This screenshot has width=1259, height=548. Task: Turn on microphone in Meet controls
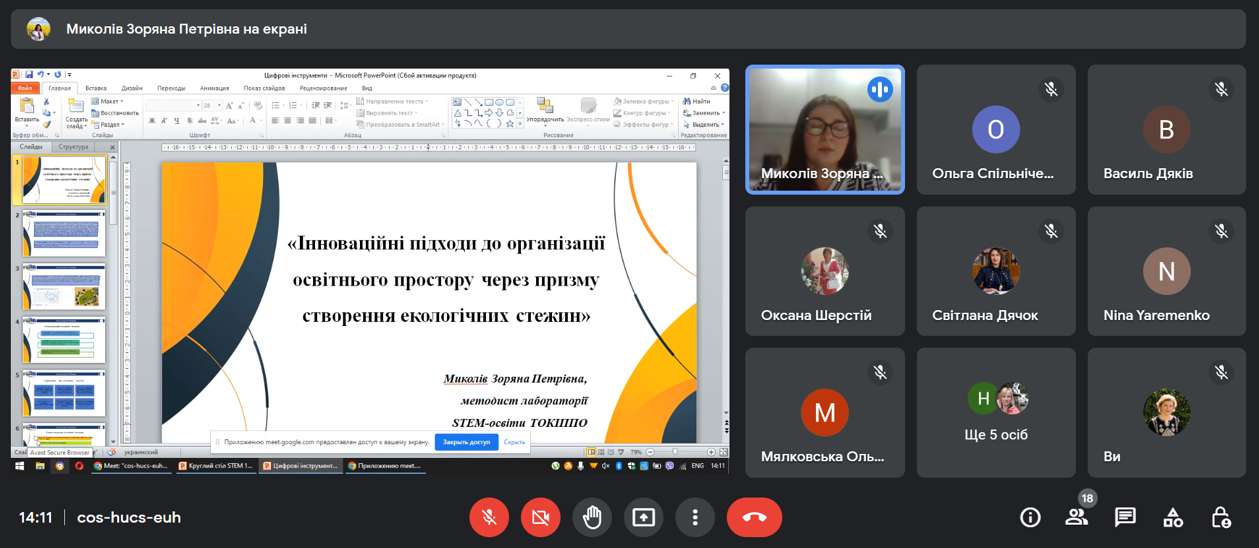pyautogui.click(x=489, y=517)
